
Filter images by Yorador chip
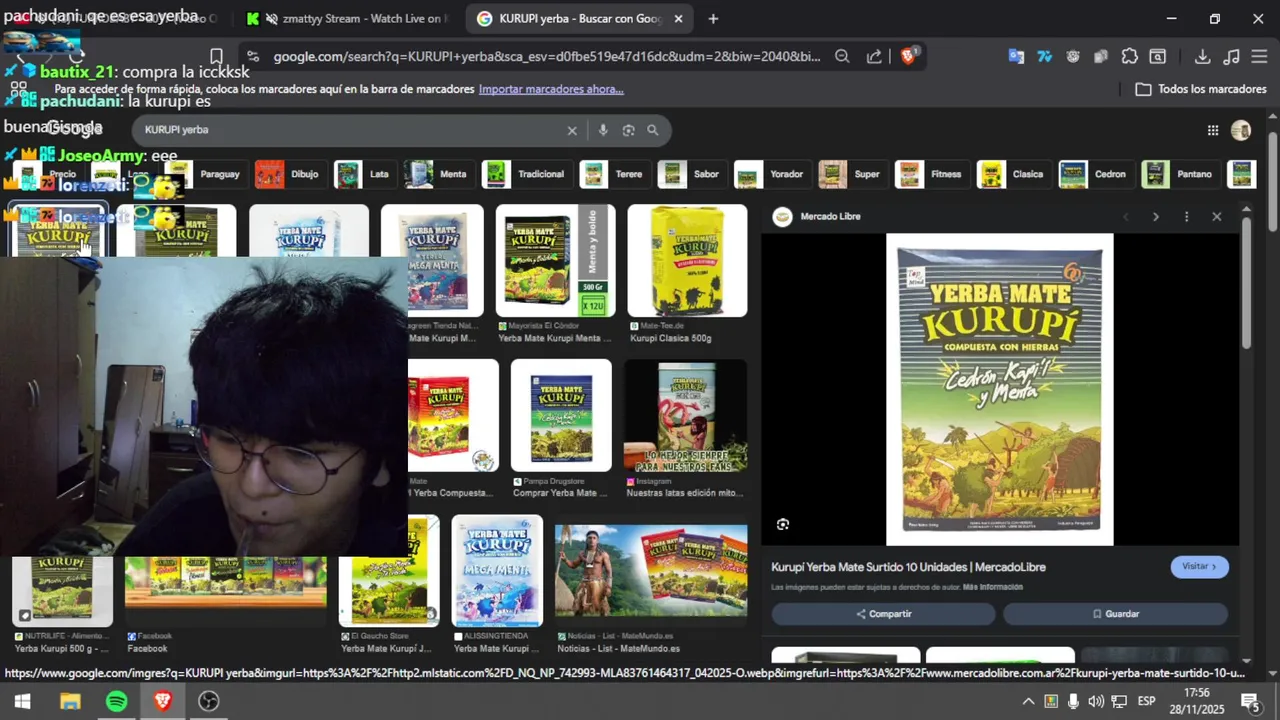click(771, 174)
